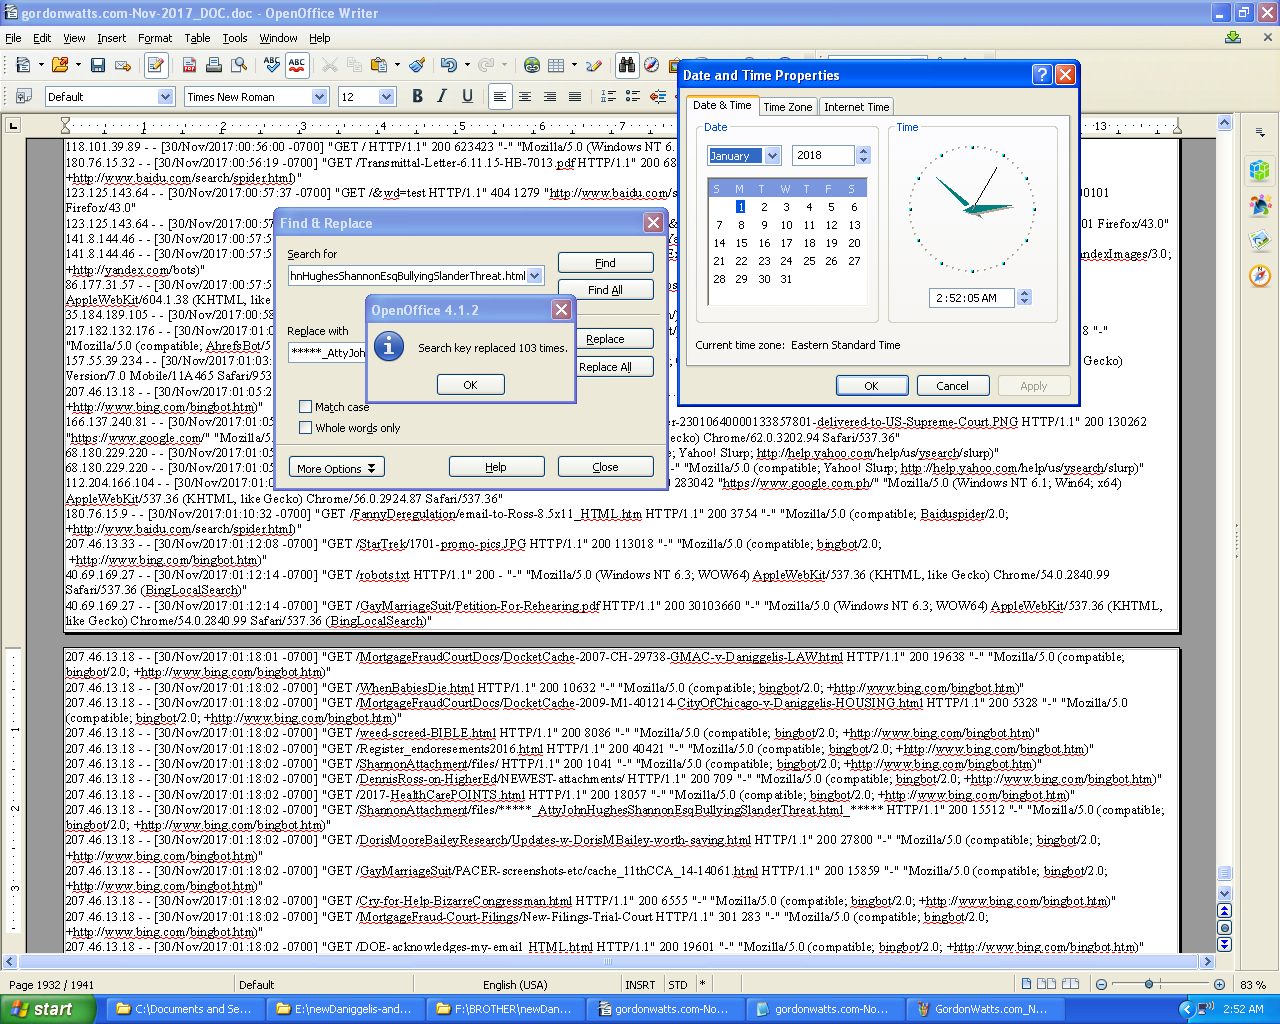This screenshot has height=1024, width=1280.
Task: Click the Save document icon
Action: click(x=97, y=65)
